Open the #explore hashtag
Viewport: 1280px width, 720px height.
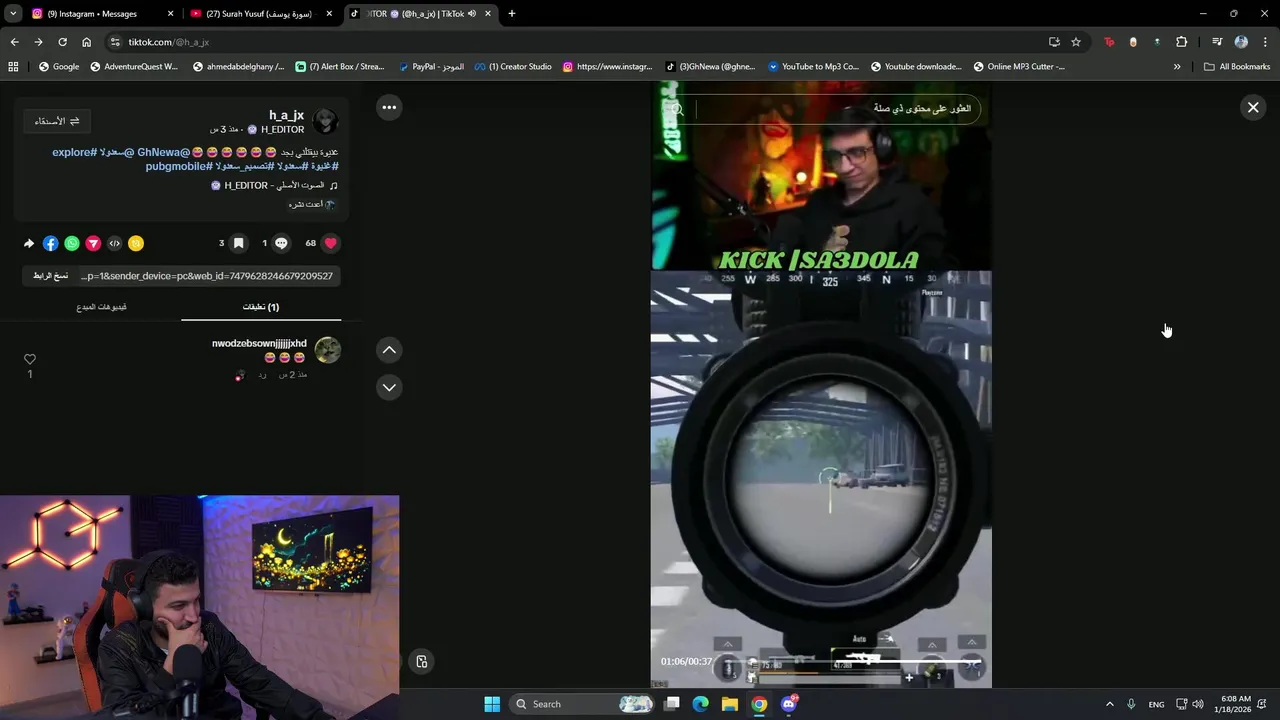tap(74, 152)
